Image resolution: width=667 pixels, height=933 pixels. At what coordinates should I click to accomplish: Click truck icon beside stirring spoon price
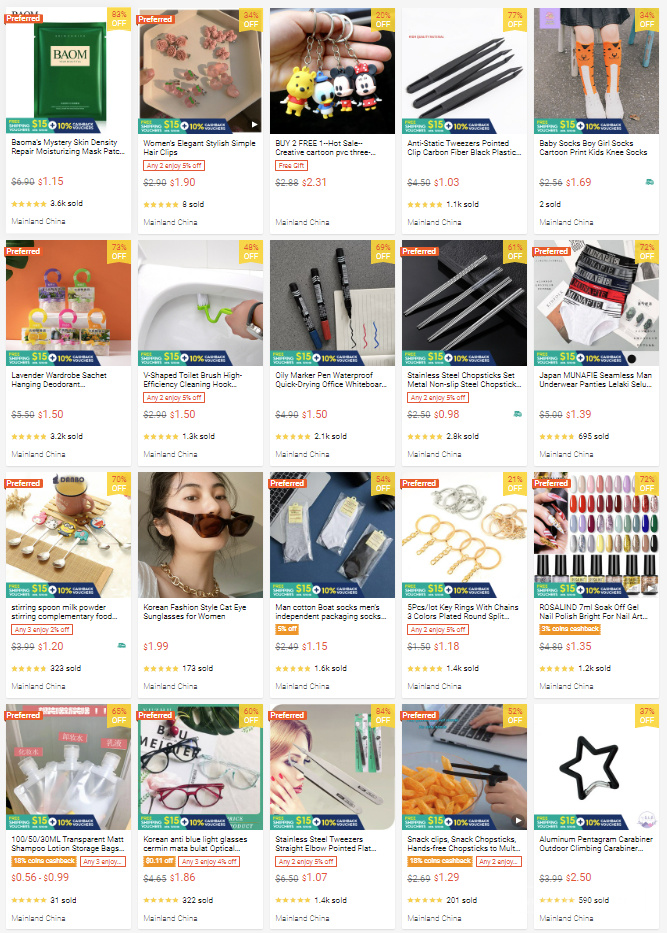(x=121, y=645)
